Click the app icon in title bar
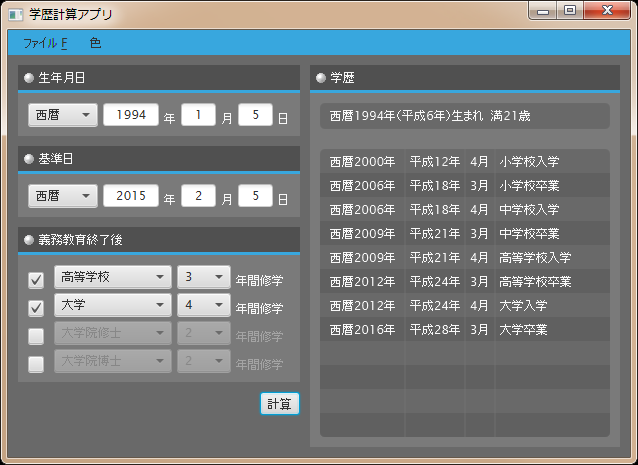This screenshot has height=465, width=638. 15,15
